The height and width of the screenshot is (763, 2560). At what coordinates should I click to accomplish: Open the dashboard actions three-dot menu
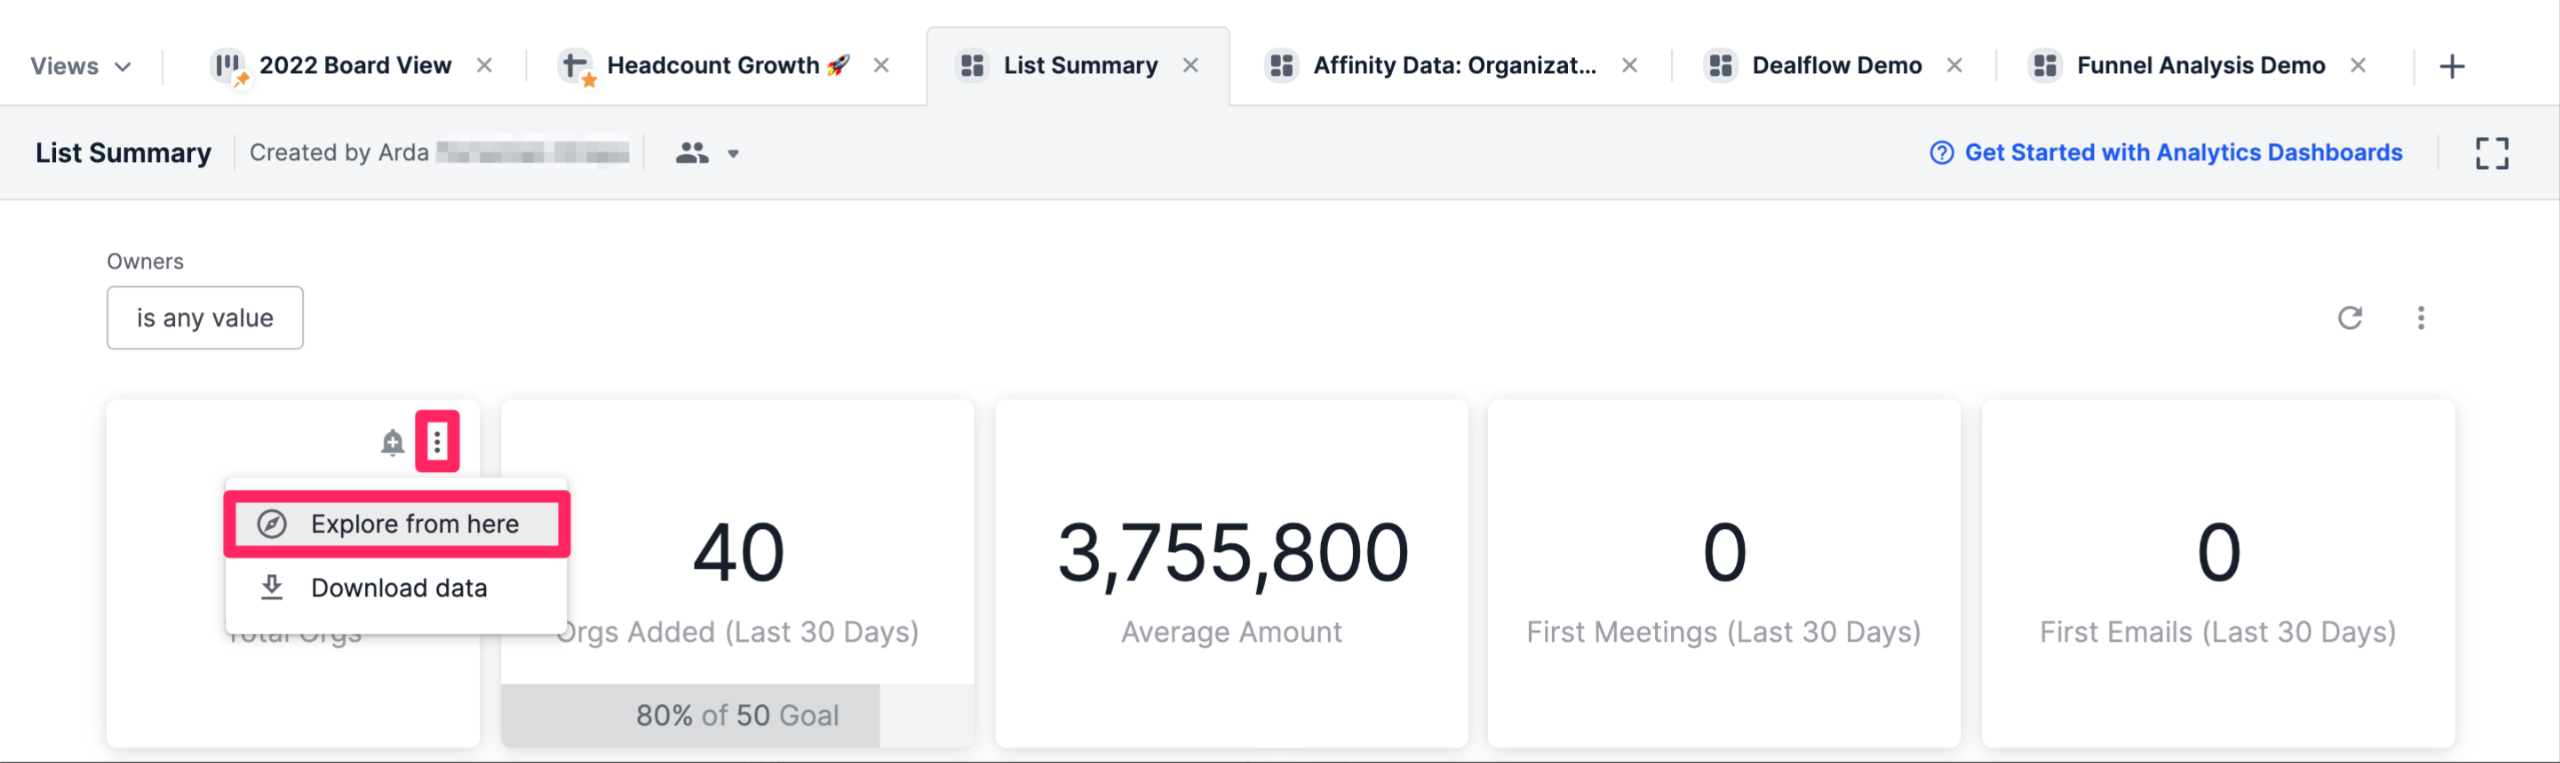(2421, 318)
